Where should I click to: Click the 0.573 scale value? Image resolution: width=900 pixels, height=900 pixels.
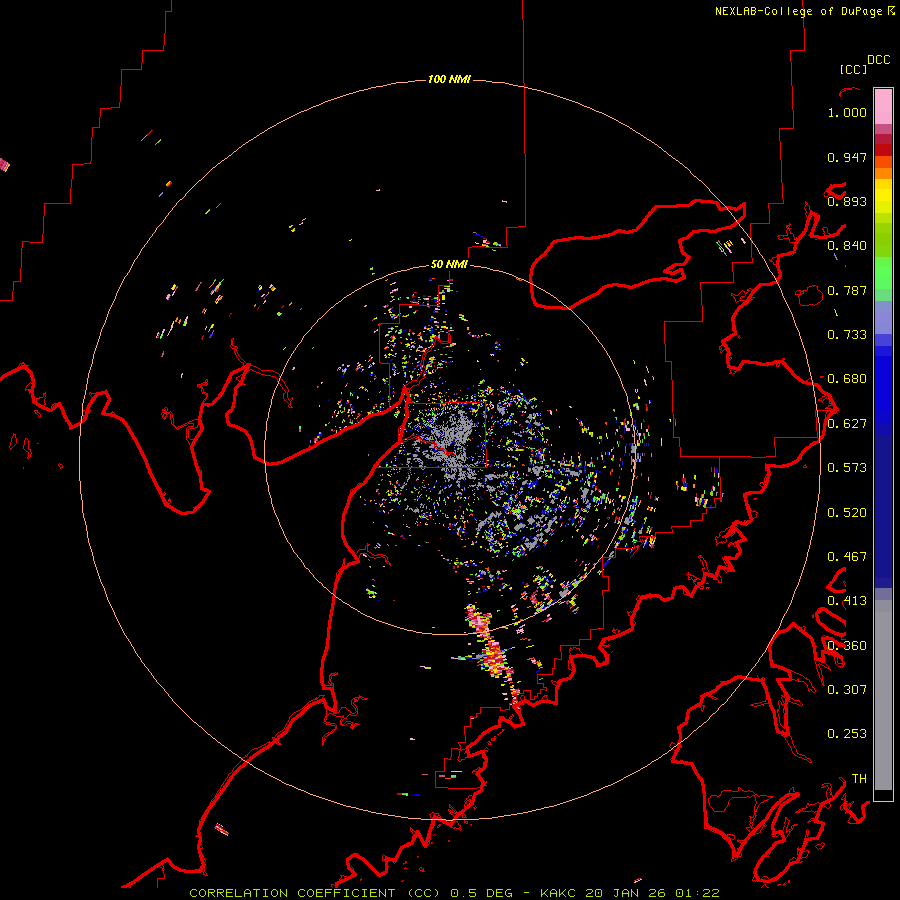tap(847, 468)
